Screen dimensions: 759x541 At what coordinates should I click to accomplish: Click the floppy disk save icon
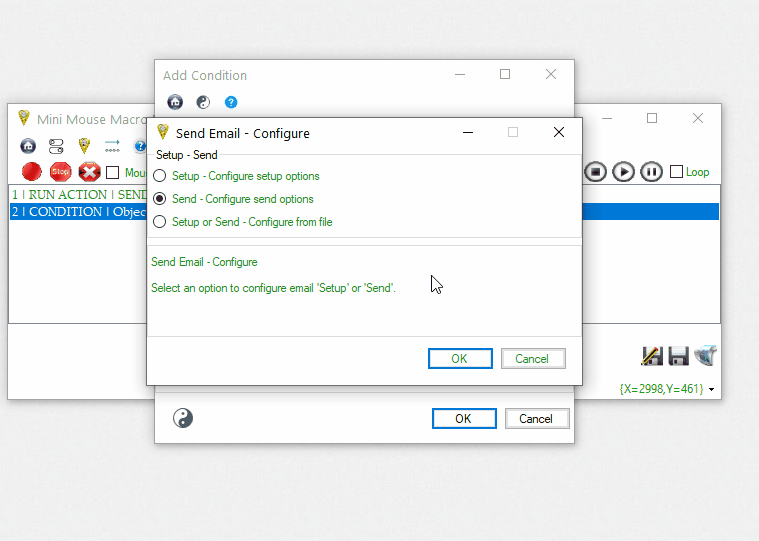679,356
